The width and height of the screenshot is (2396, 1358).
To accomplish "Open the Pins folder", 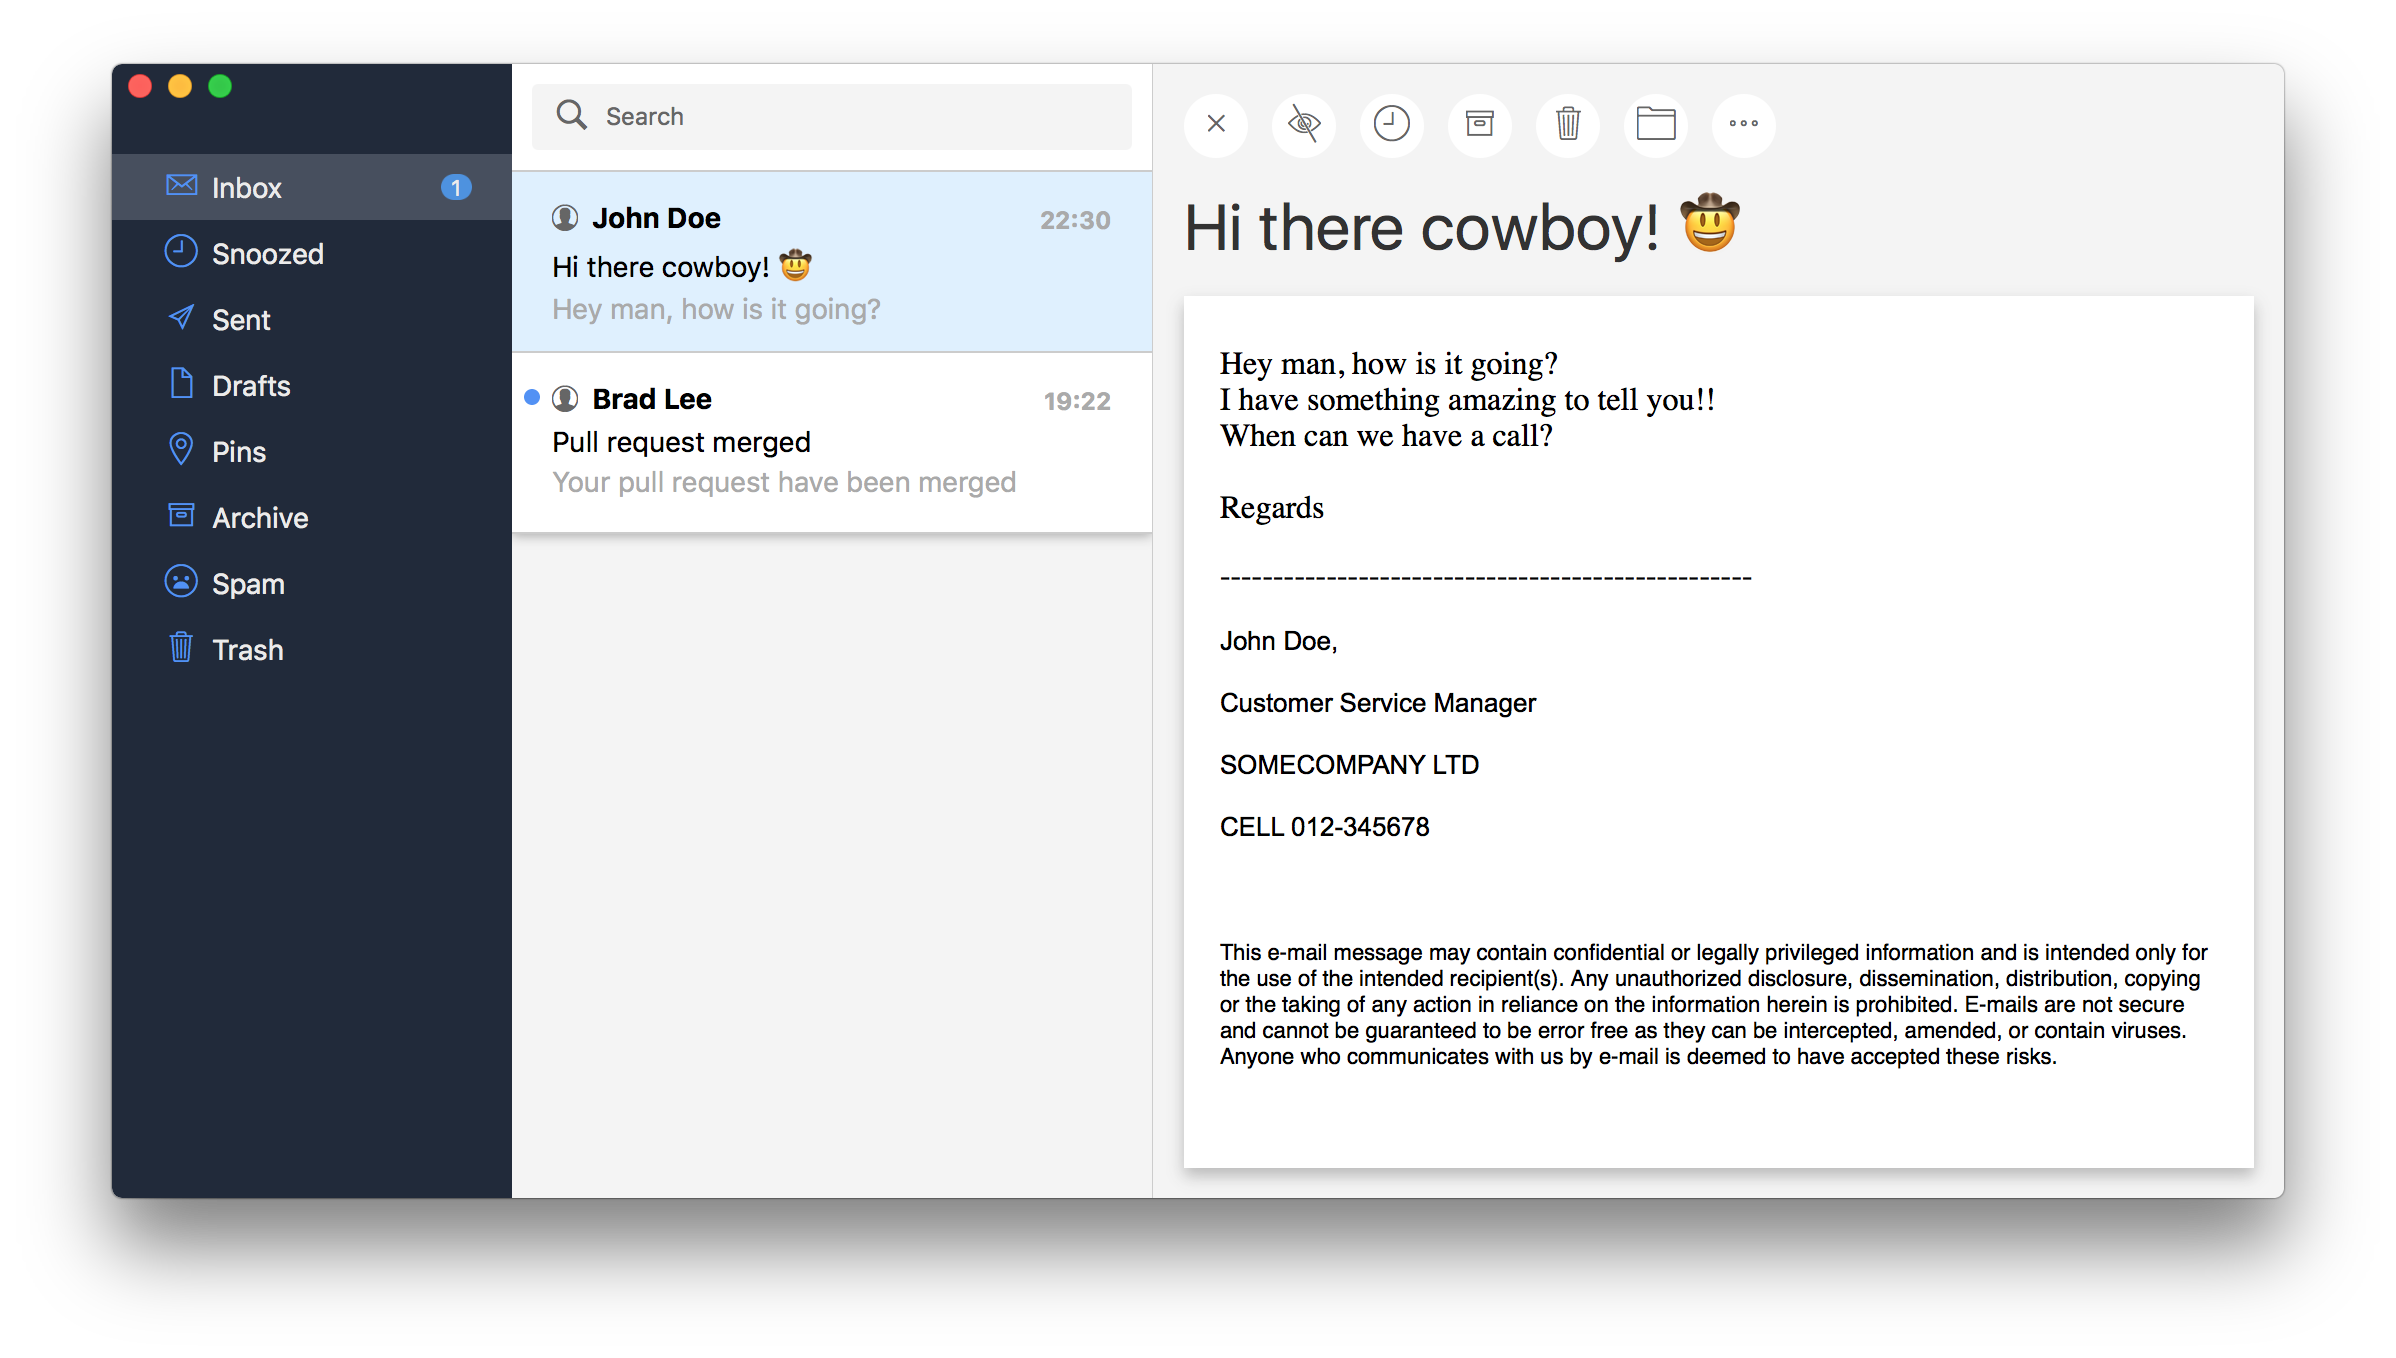I will [x=239, y=452].
